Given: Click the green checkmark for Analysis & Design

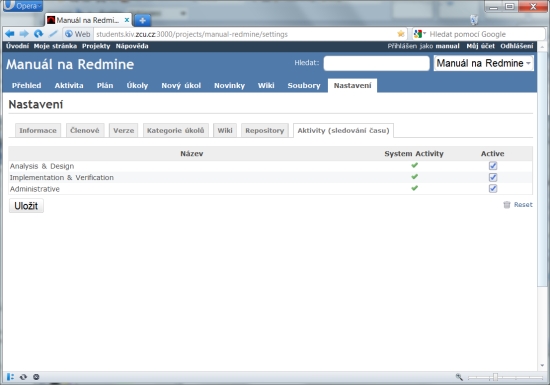Looking at the screenshot, I should pyautogui.click(x=415, y=165).
